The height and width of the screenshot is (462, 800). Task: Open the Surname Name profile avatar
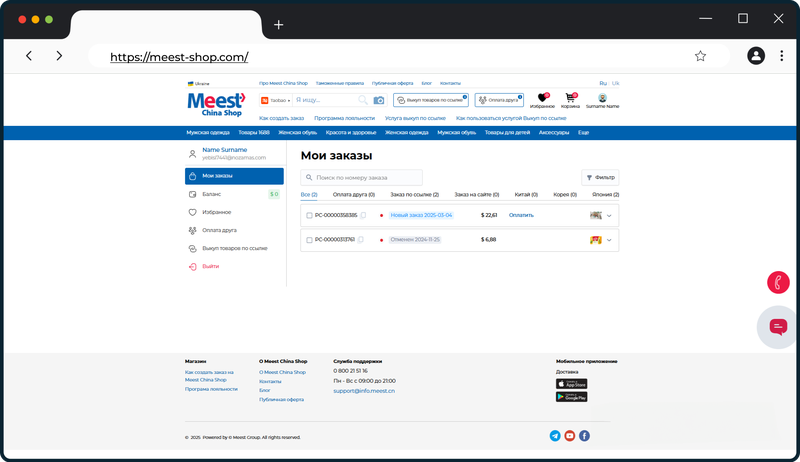603,98
